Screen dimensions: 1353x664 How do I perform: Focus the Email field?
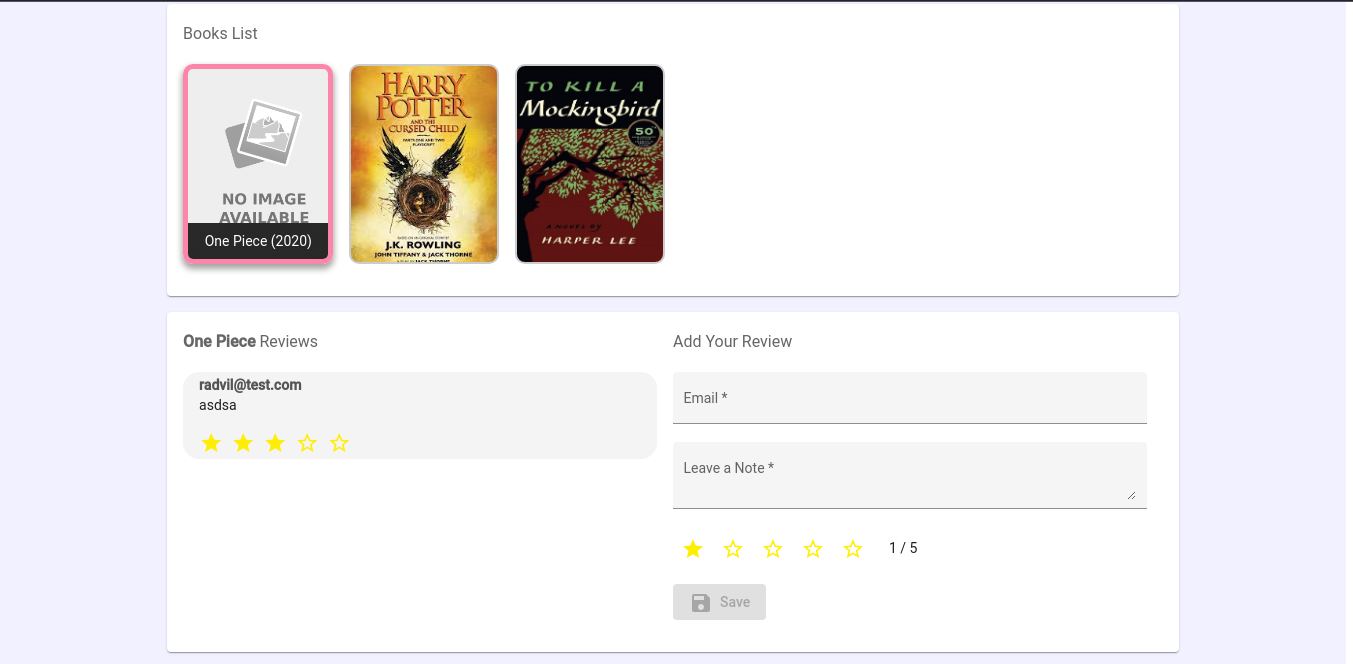[910, 398]
